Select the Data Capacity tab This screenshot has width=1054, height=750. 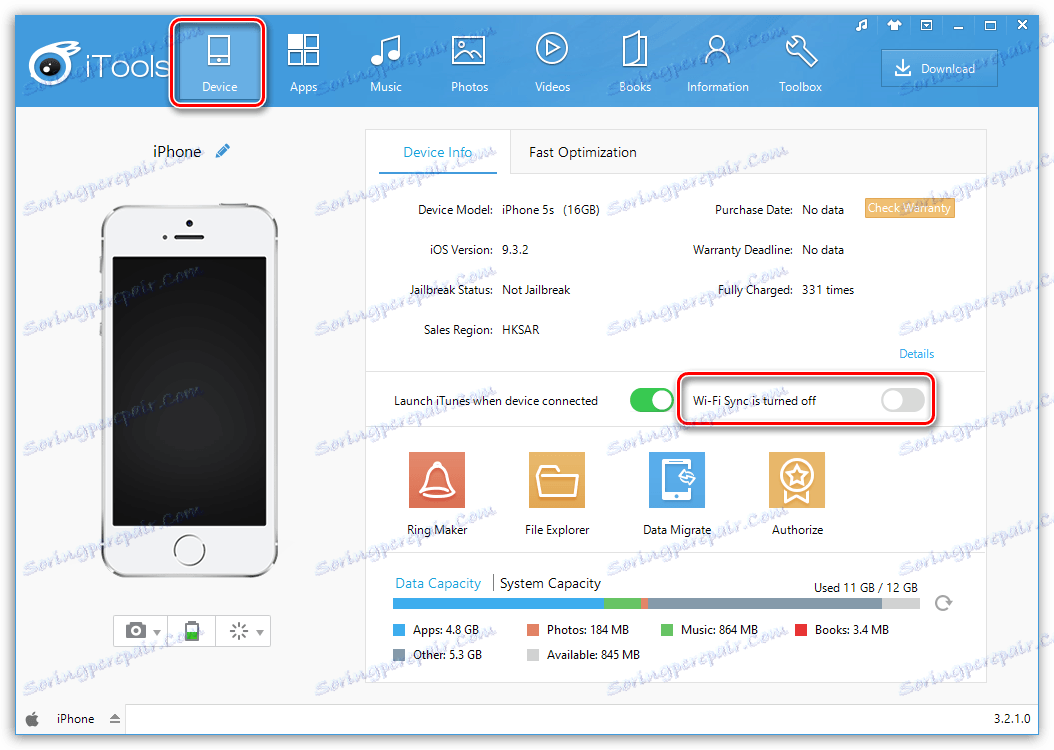click(x=438, y=583)
